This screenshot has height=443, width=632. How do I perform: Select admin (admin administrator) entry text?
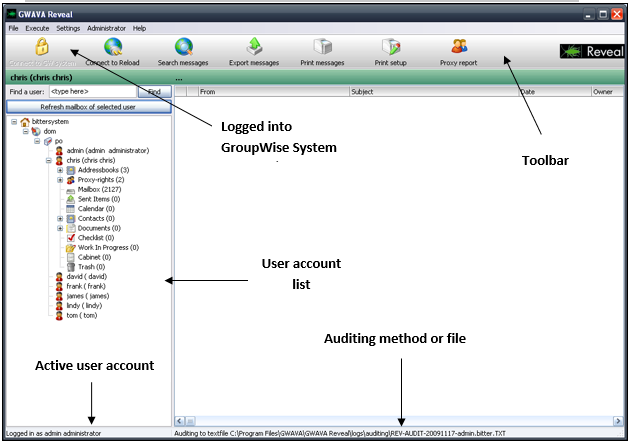pyautogui.click(x=108, y=151)
